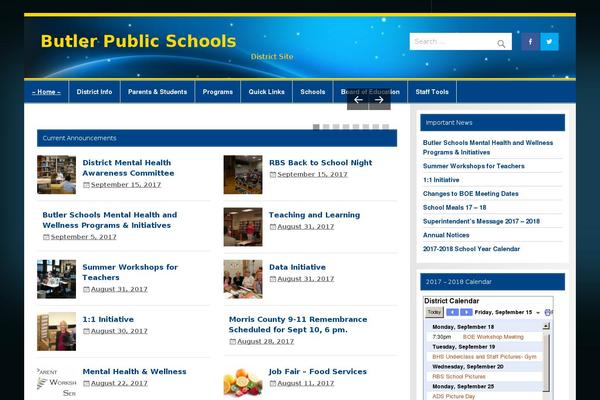The width and height of the screenshot is (600, 400).
Task: Open BOE Workshop Meeting calendar event
Action: (493, 337)
